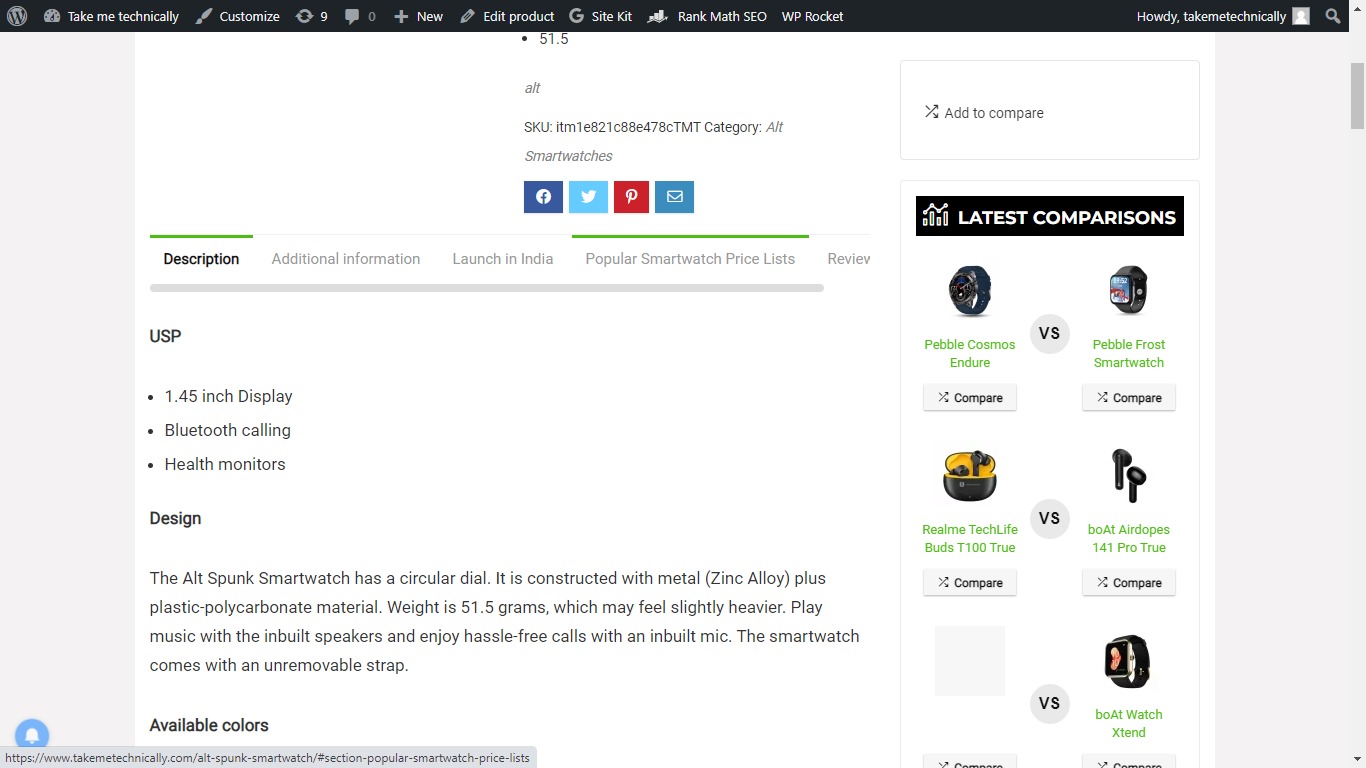Image resolution: width=1366 pixels, height=768 pixels.
Task: Open boAt Watch Xtend link
Action: 1129,724
